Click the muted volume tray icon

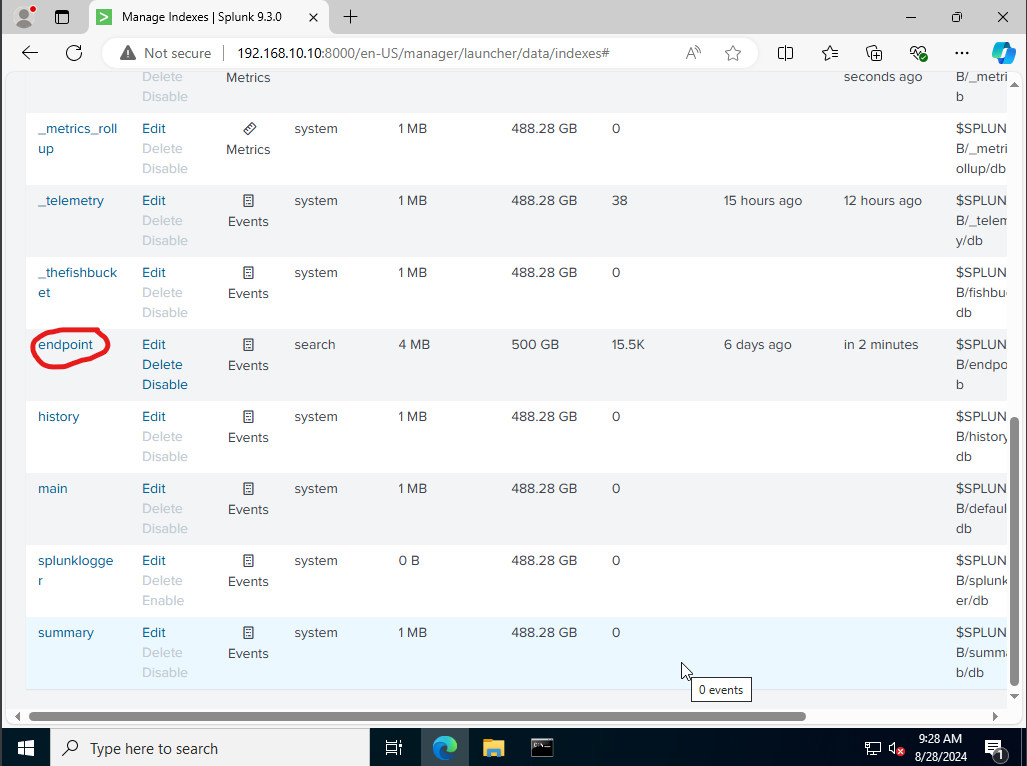coord(897,748)
